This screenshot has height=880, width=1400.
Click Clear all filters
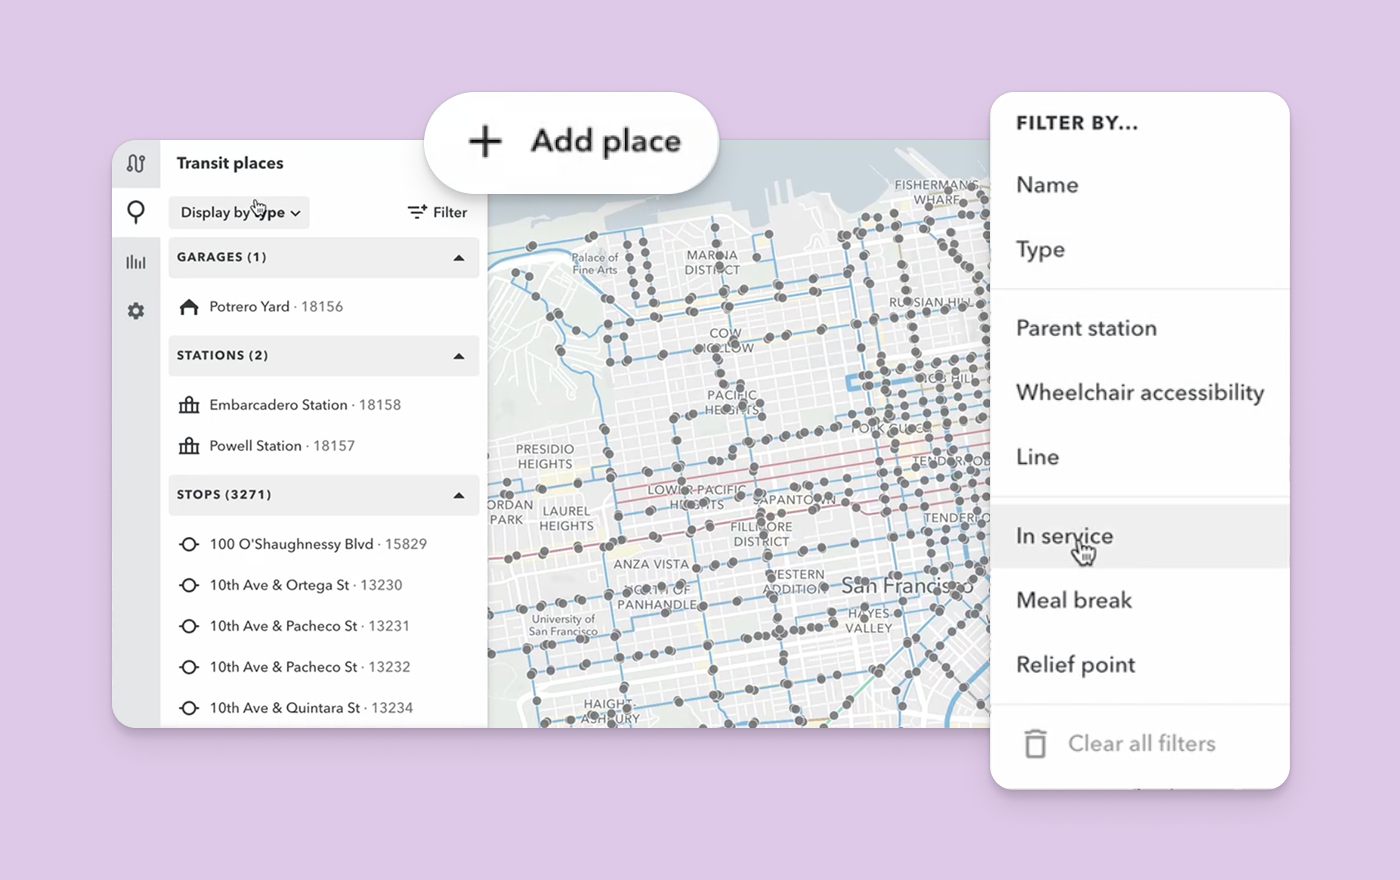click(1141, 743)
